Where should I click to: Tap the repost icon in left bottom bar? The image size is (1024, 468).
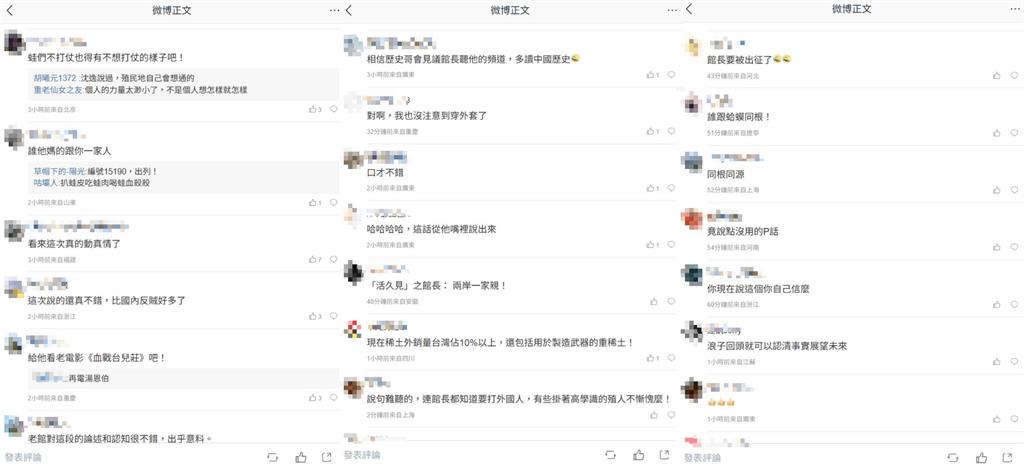click(272, 458)
